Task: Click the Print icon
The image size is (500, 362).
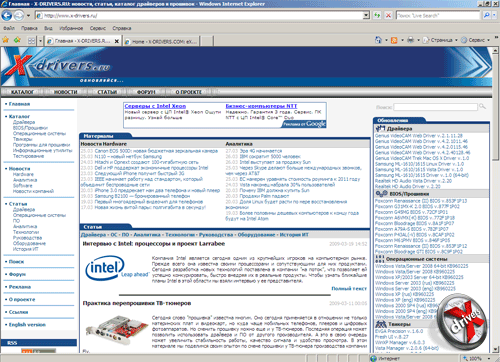Action: 411,40
